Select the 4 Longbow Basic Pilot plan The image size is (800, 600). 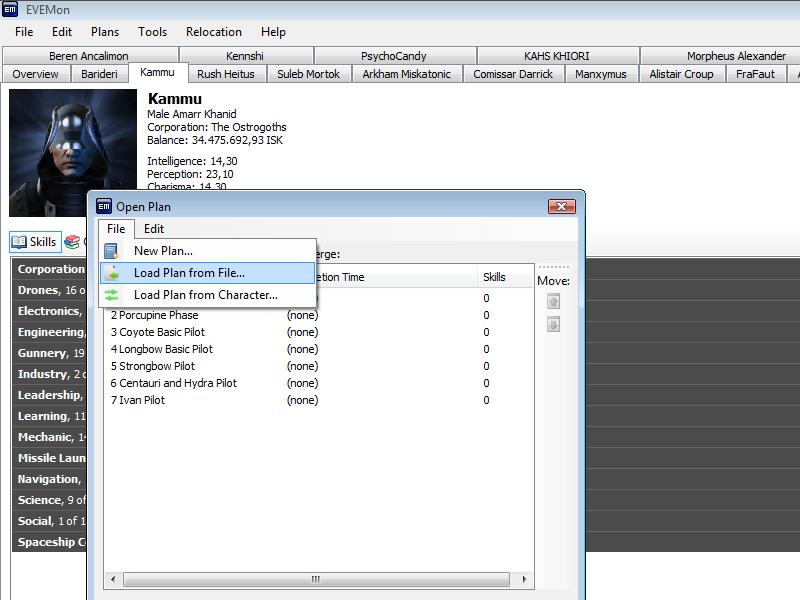tap(319, 349)
